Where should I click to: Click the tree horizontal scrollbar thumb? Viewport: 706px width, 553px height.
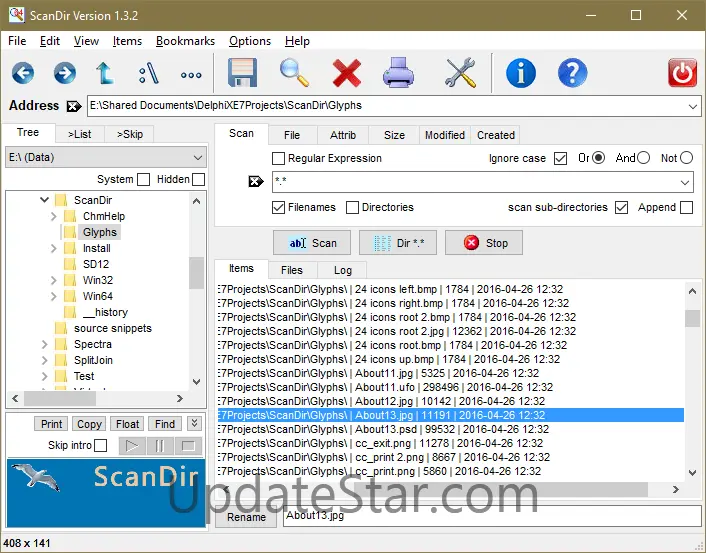tap(60, 399)
